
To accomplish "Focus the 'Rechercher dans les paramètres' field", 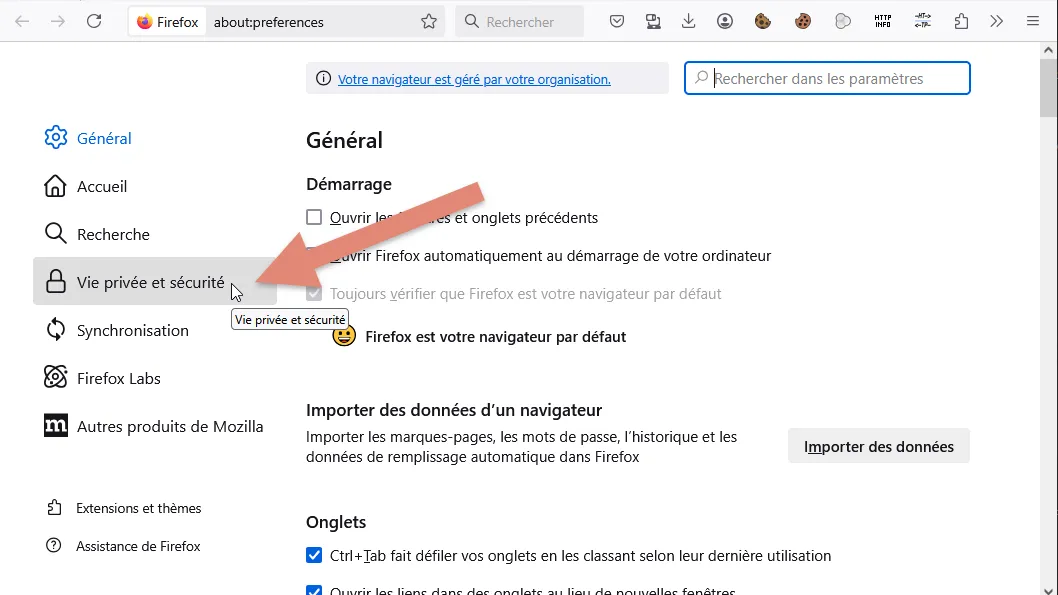I will coord(827,78).
